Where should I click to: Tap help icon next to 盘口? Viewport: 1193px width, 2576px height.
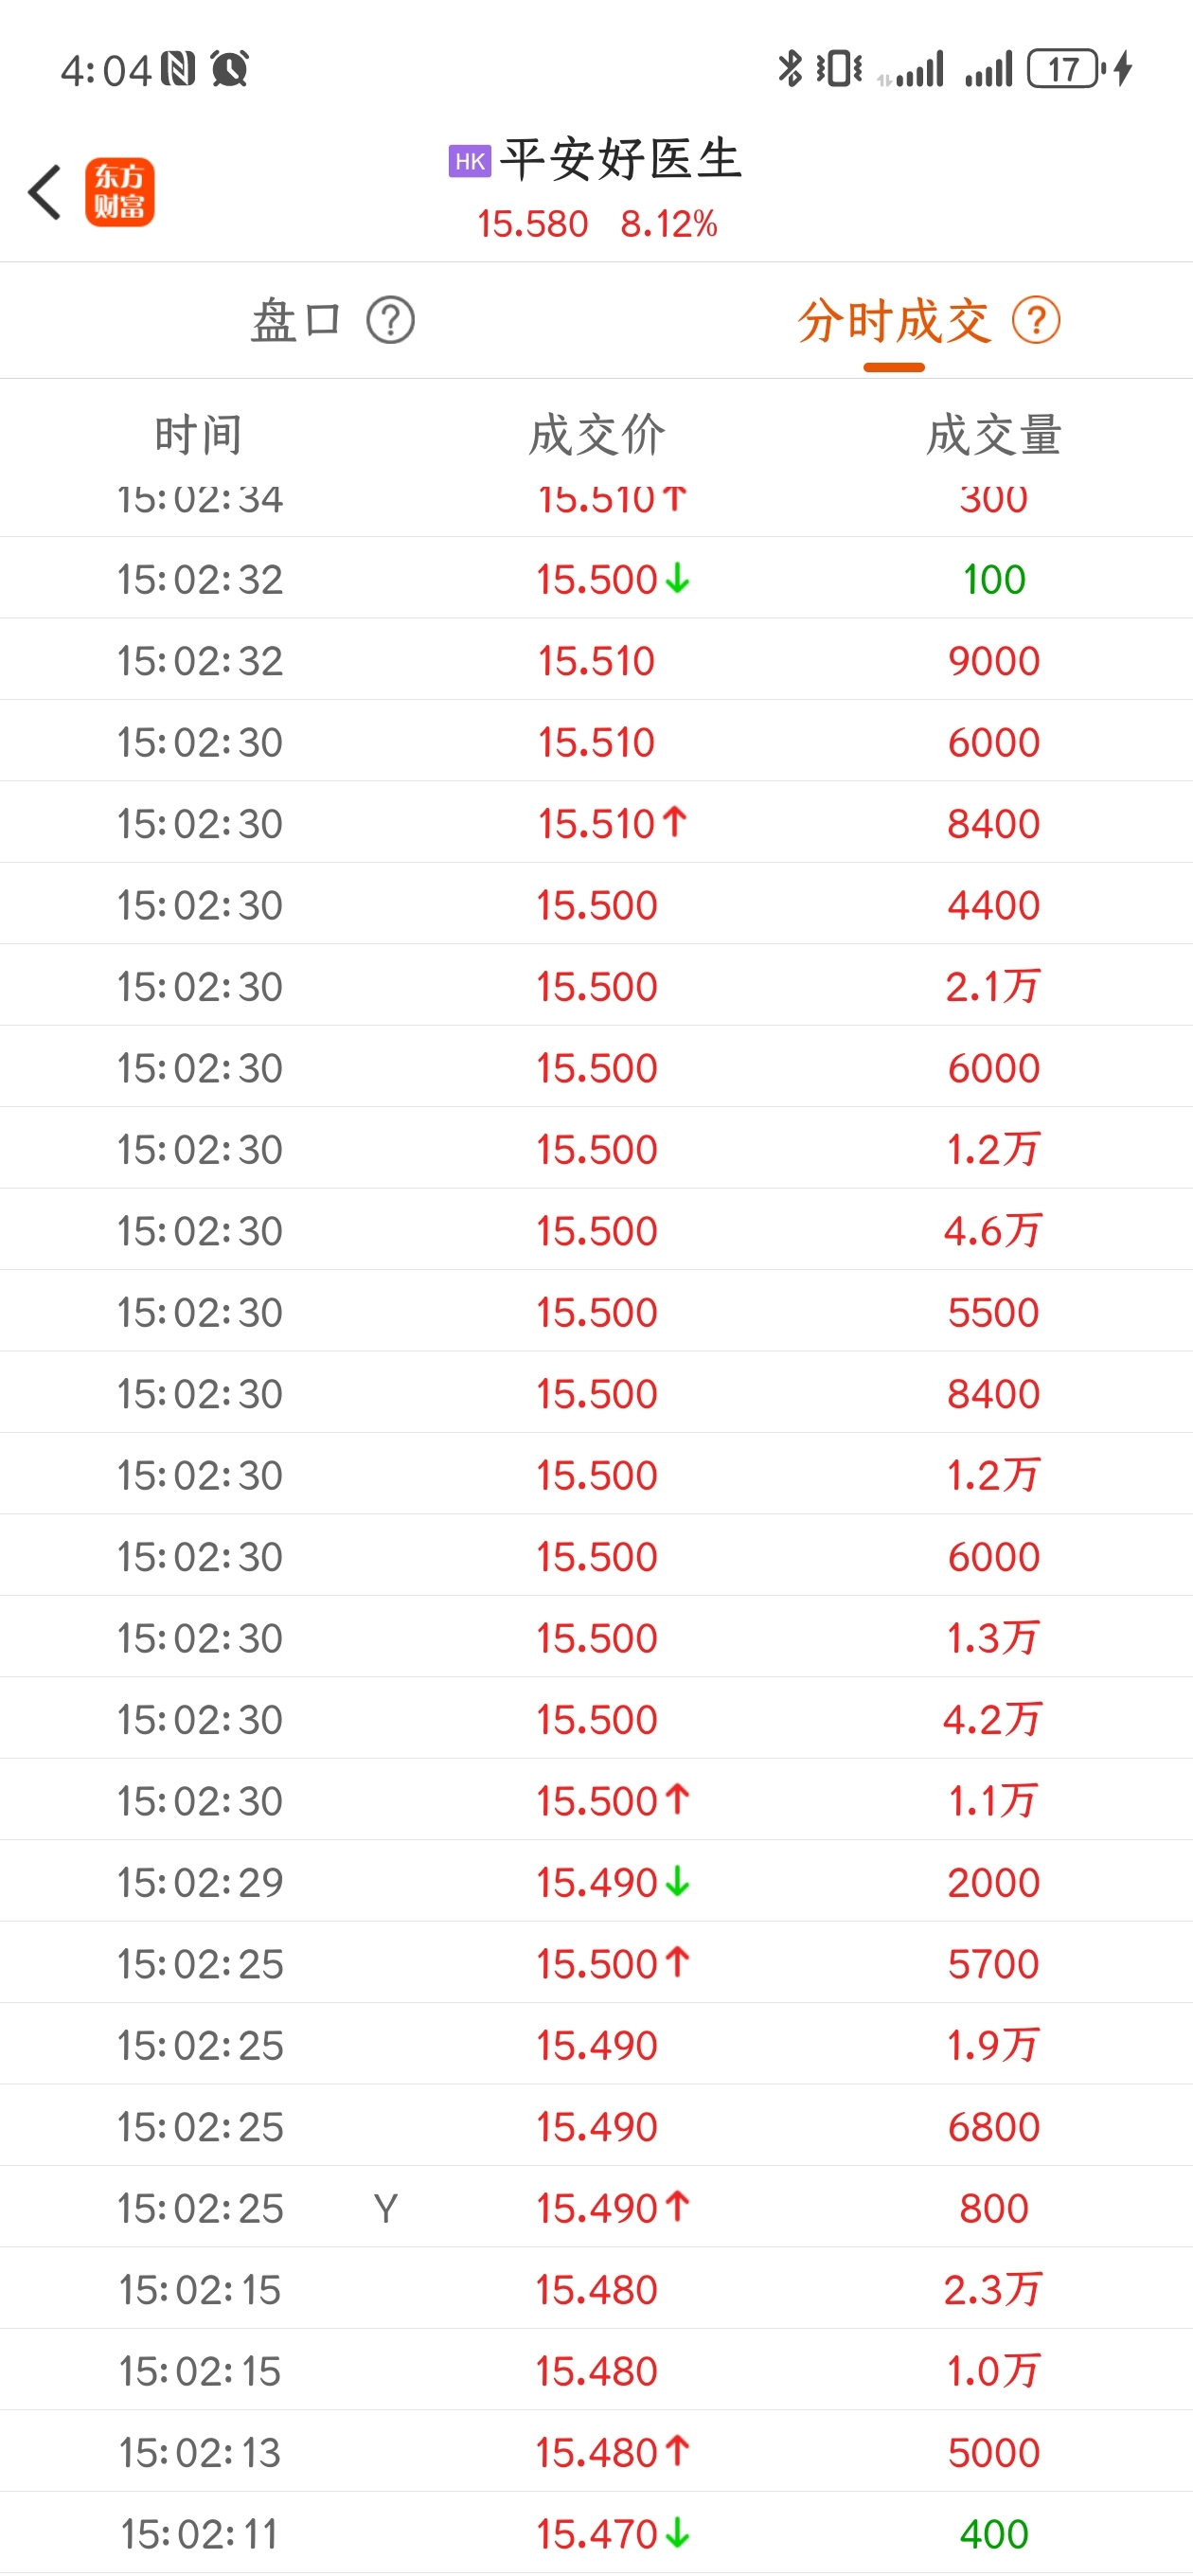(390, 321)
